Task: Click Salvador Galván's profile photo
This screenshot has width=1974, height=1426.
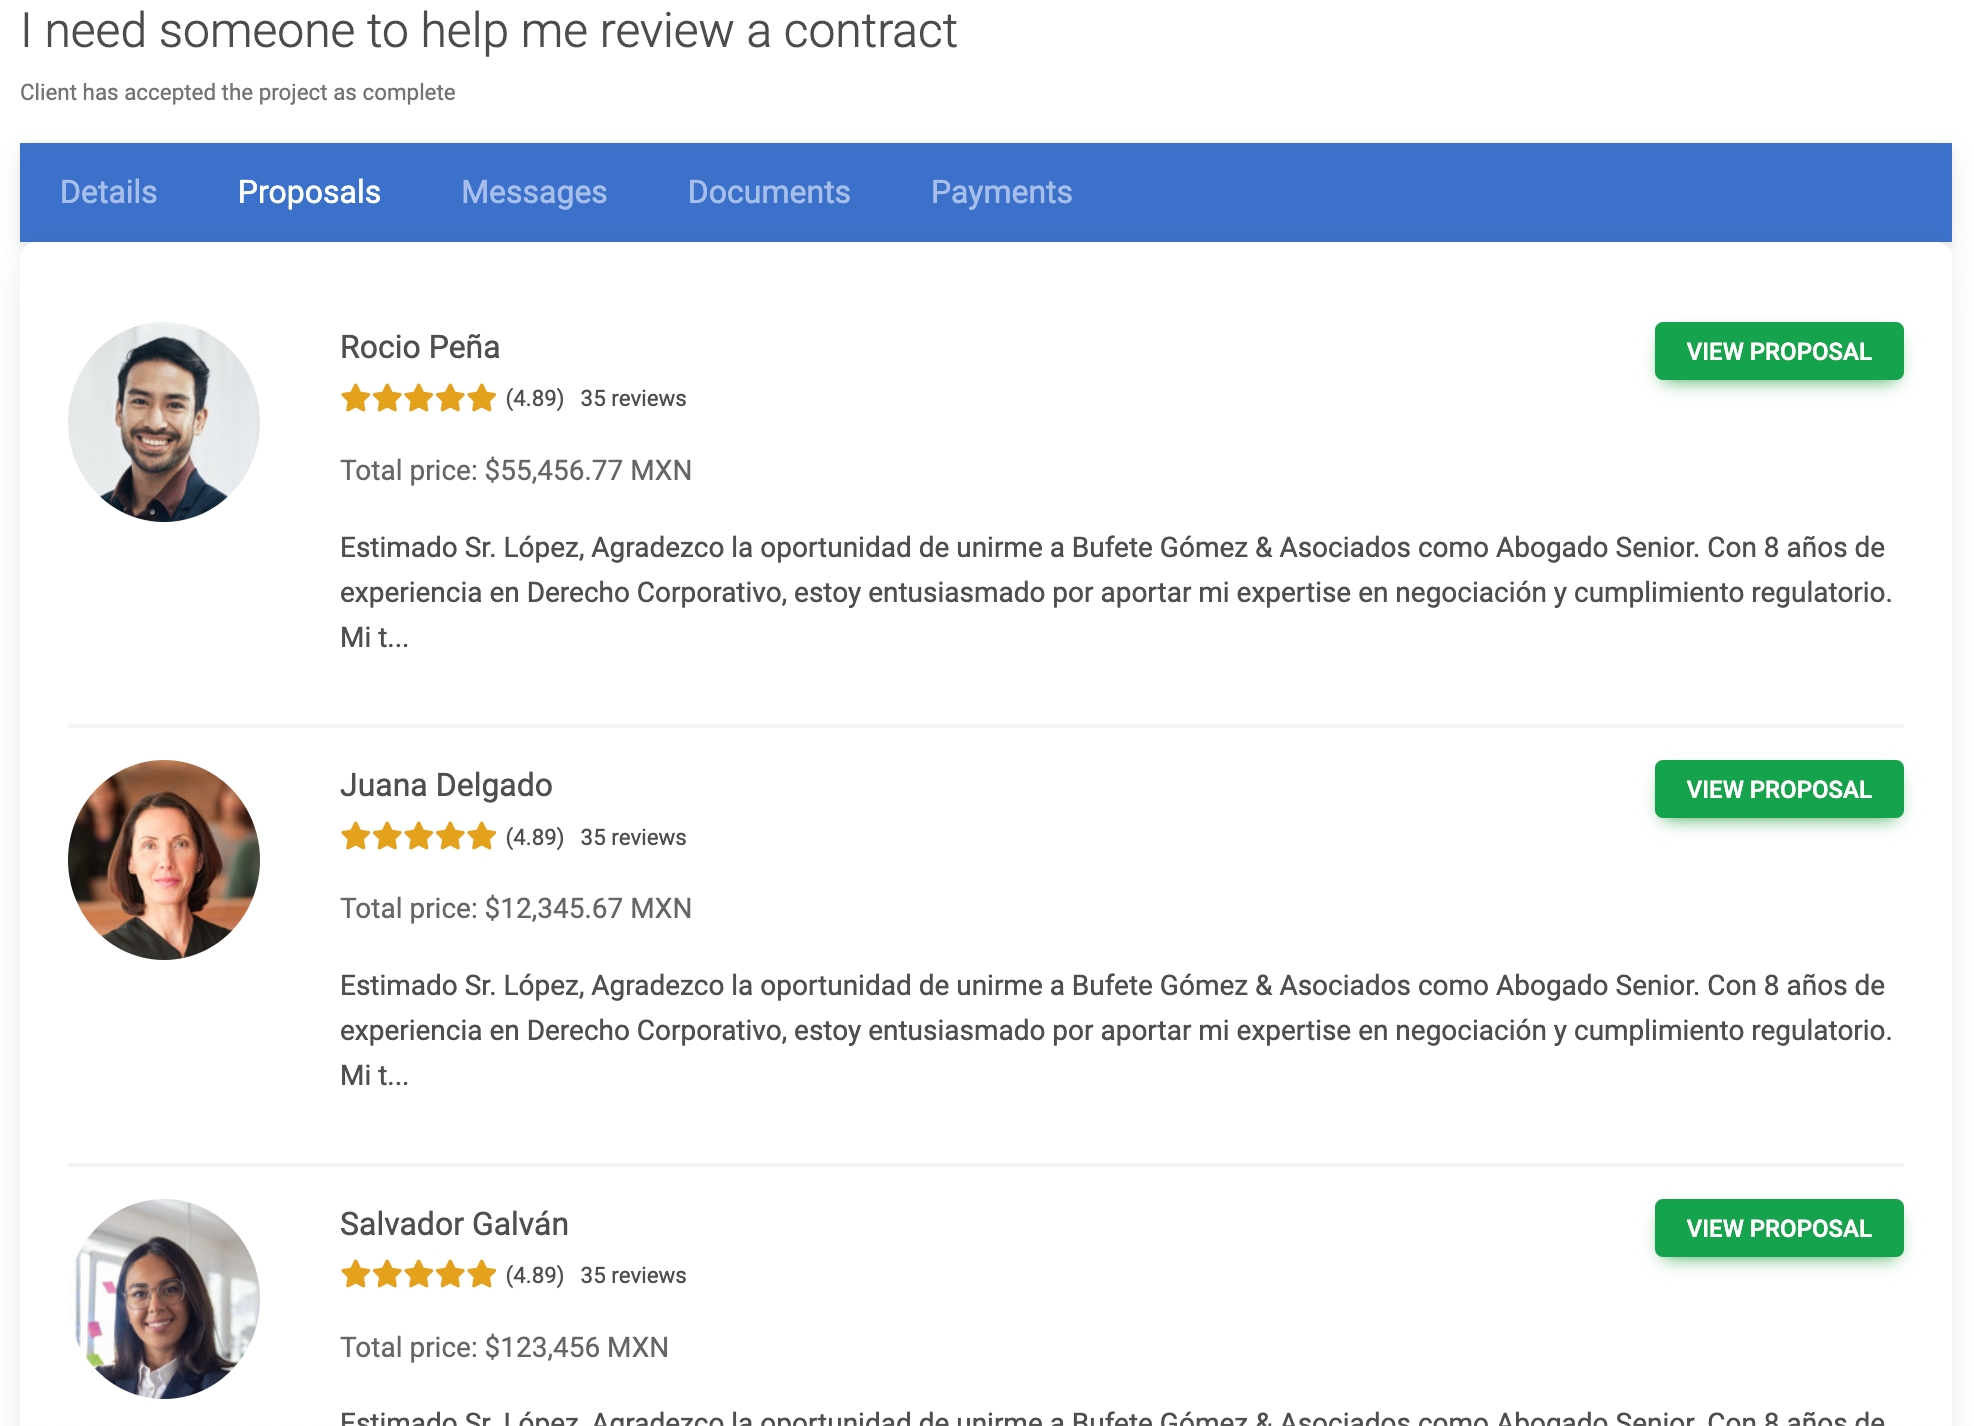Action: (x=164, y=1298)
